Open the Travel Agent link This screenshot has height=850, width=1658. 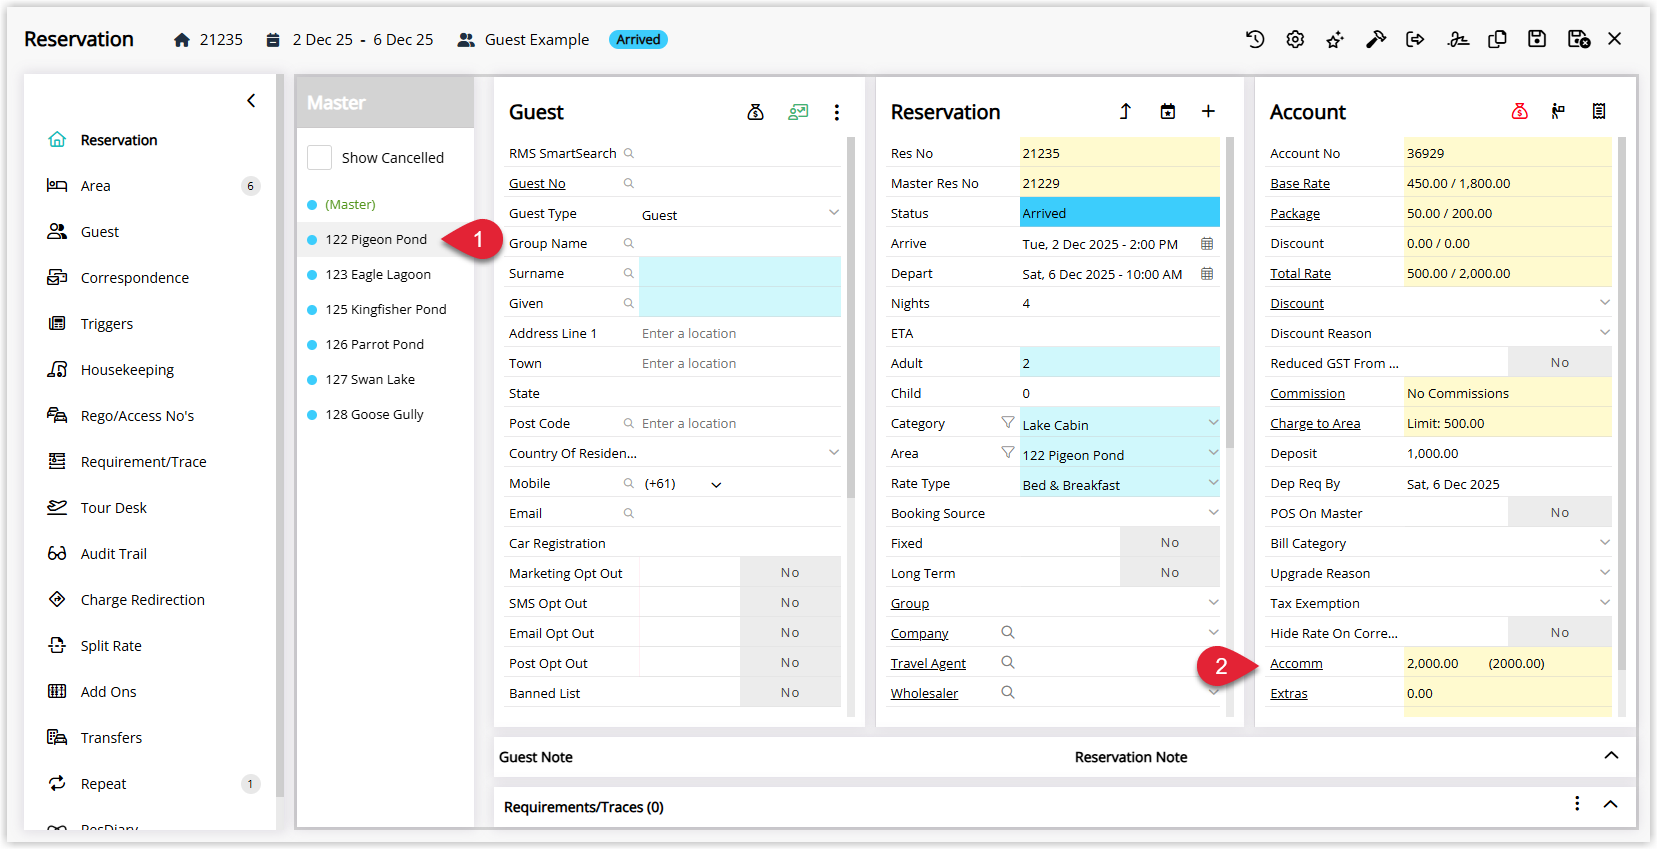928,664
